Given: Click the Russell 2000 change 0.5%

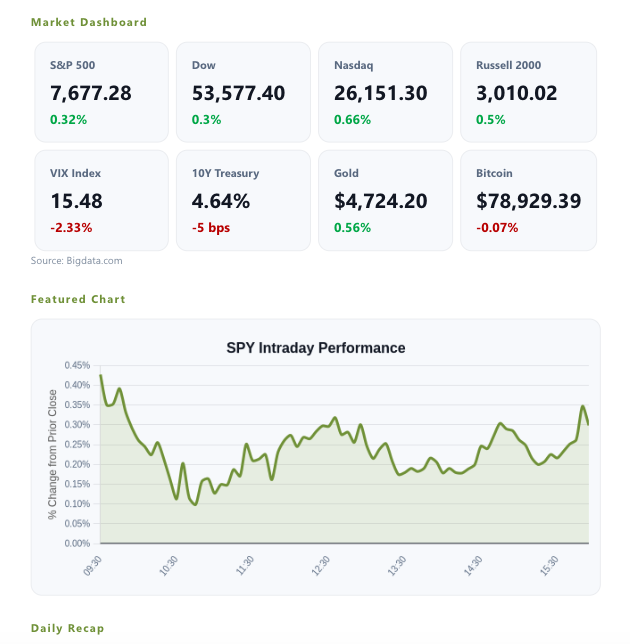Looking at the screenshot, I should 490,120.
